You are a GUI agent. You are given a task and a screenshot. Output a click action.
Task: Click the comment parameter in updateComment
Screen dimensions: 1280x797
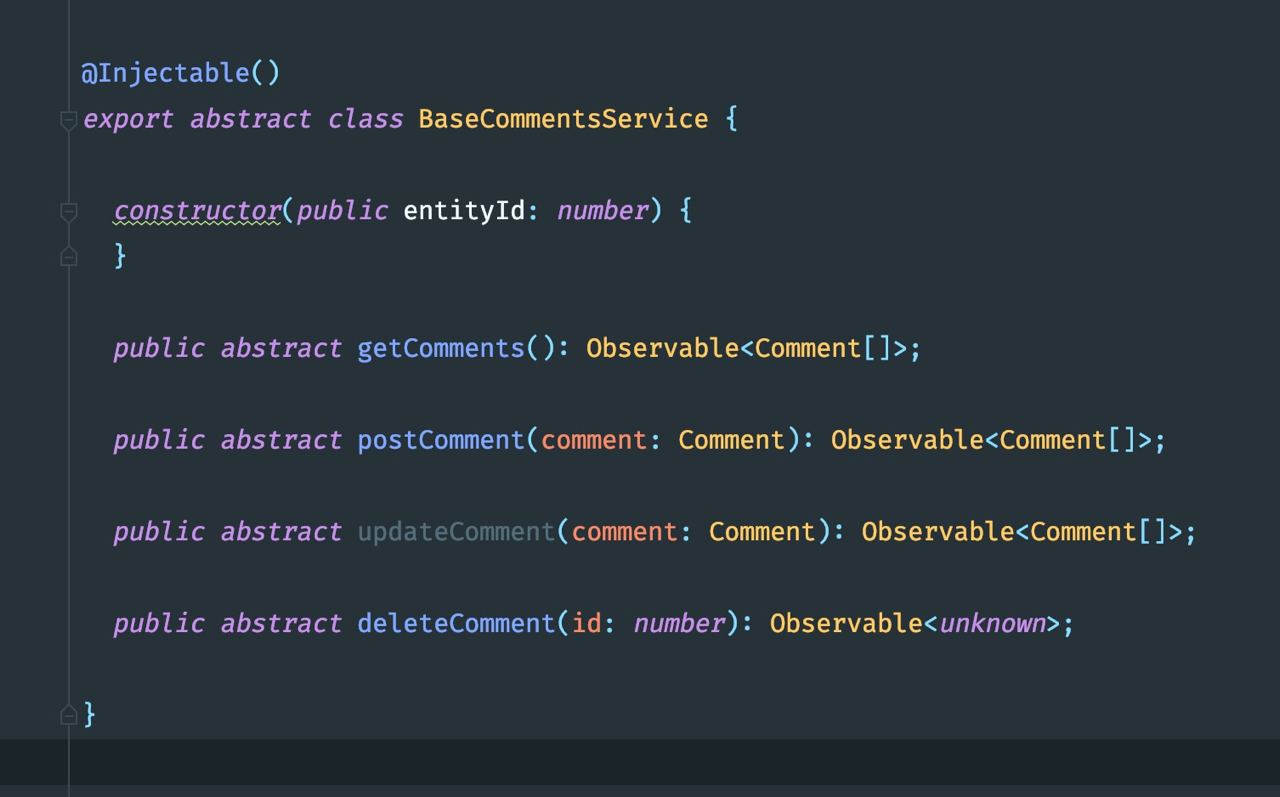[x=625, y=531]
